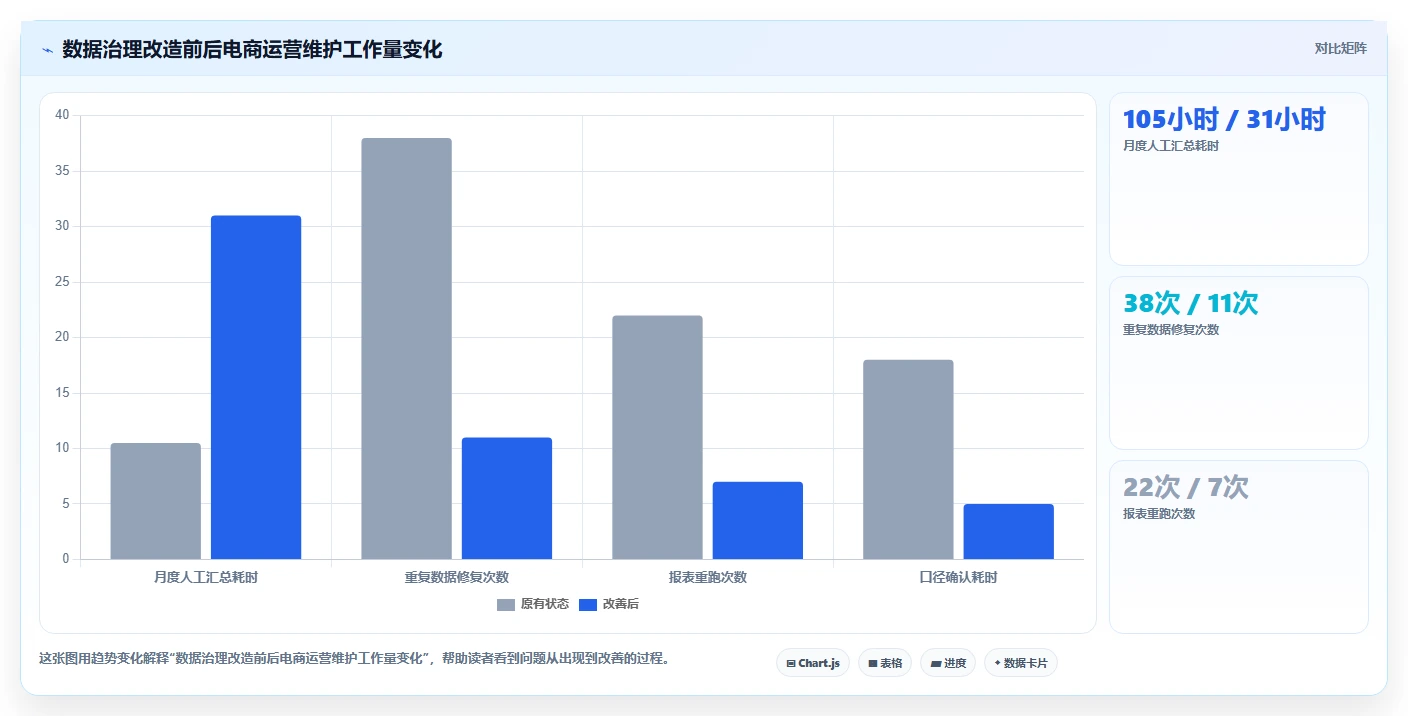Click the x-axis label 口径确认耗时
Image resolution: width=1408 pixels, height=716 pixels.
click(x=958, y=577)
